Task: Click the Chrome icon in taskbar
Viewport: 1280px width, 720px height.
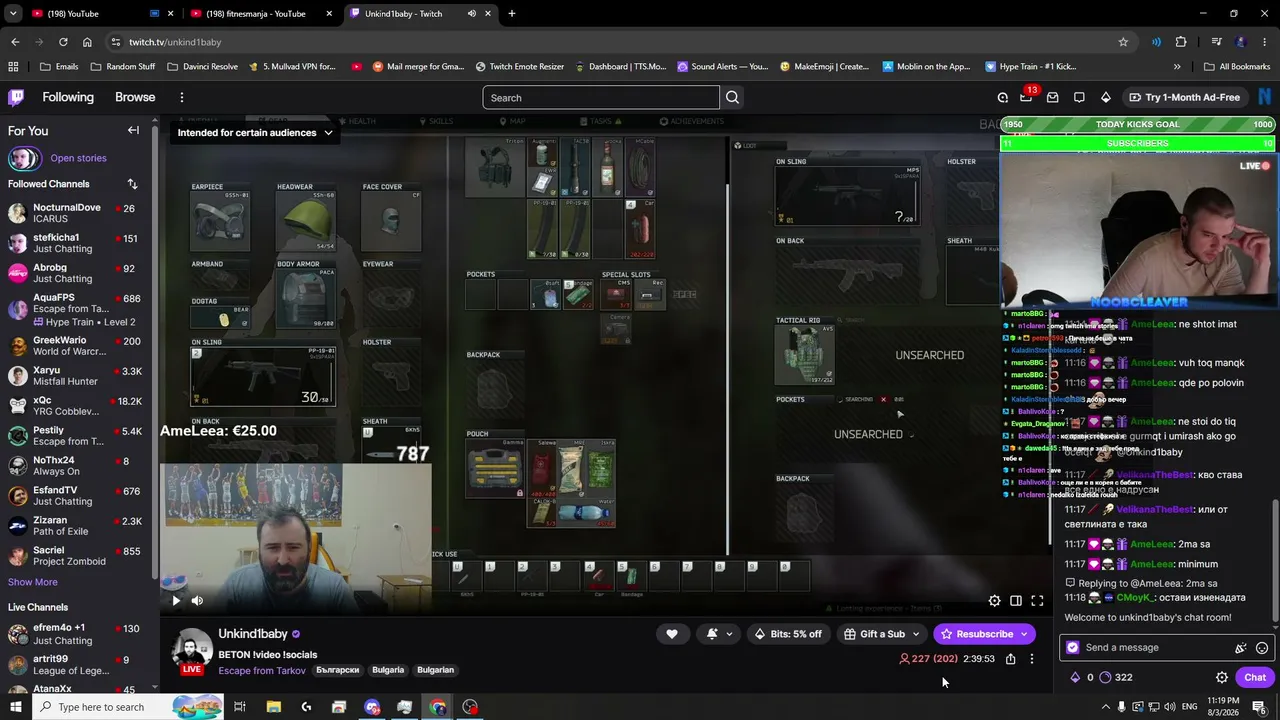Action: [x=438, y=707]
